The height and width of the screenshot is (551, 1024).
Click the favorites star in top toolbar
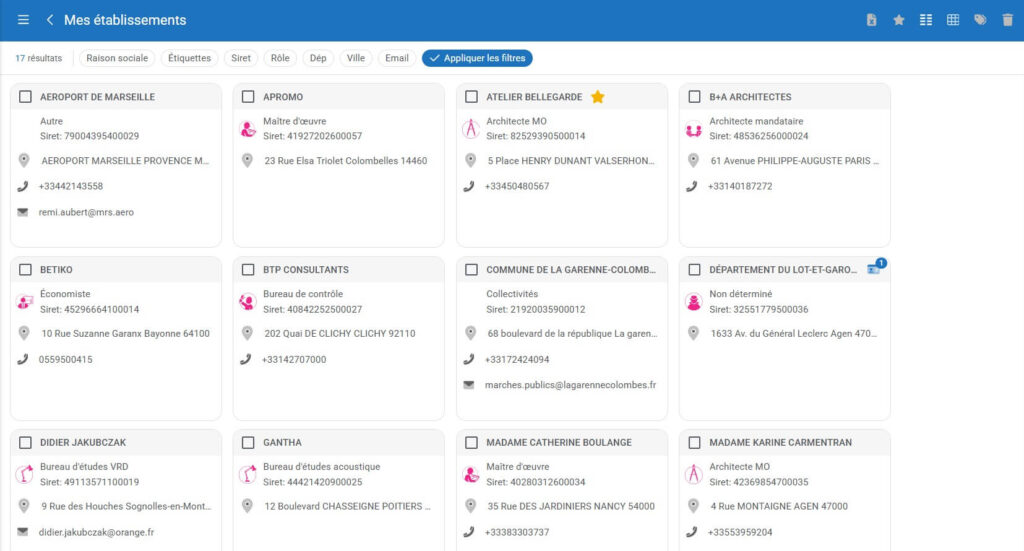(898, 20)
